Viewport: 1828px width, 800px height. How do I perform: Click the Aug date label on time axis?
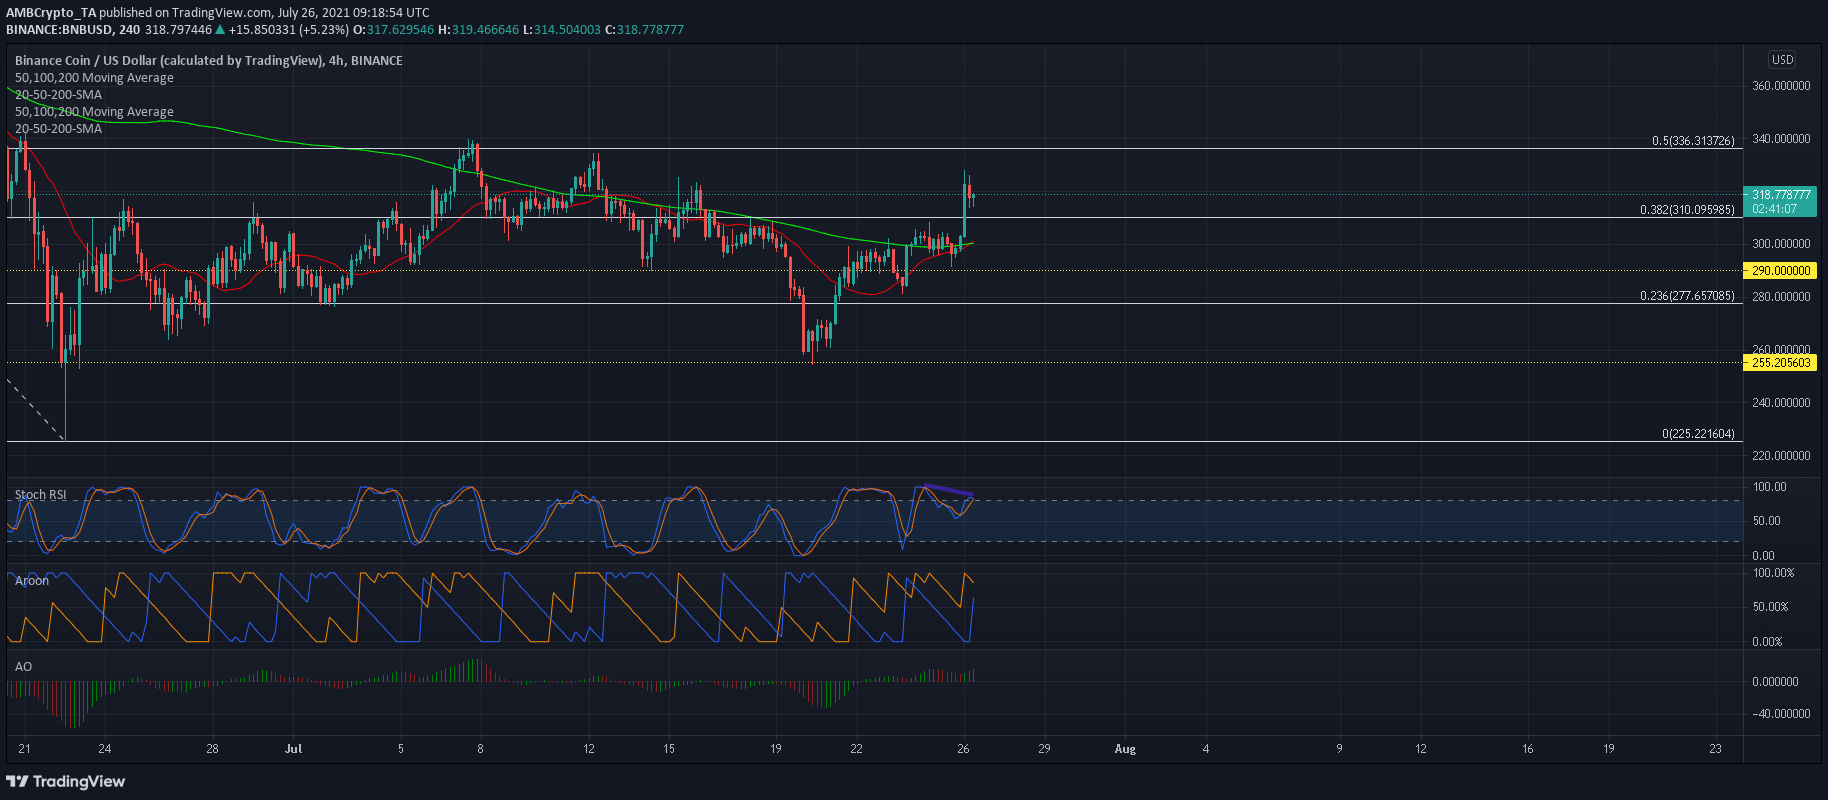tap(1125, 748)
